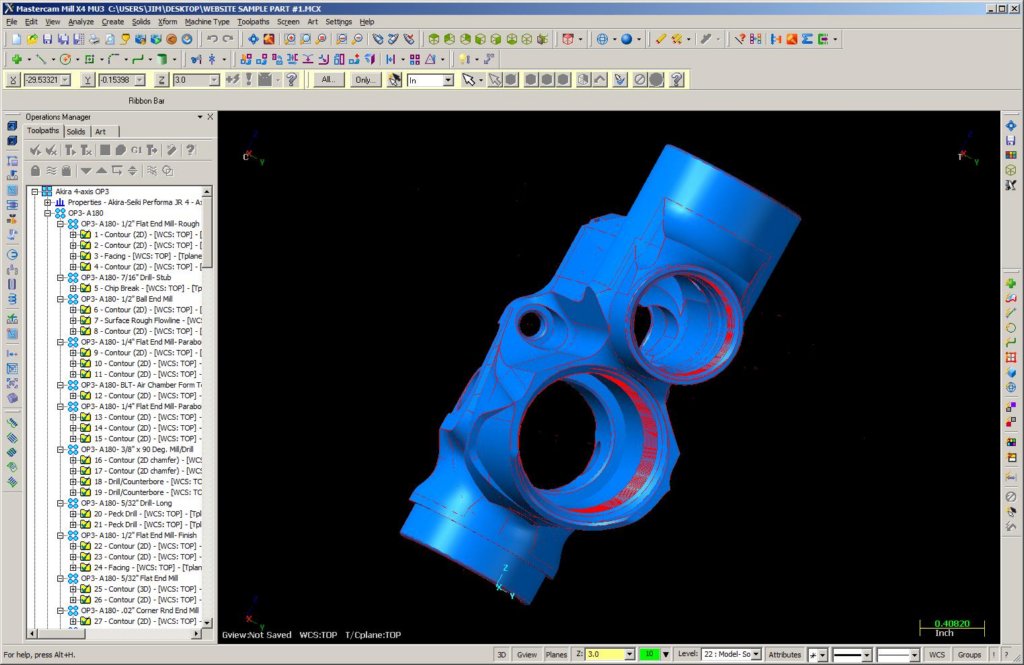
Task: Toggle check on 12 - Contour (2D) operation
Action: (86, 396)
